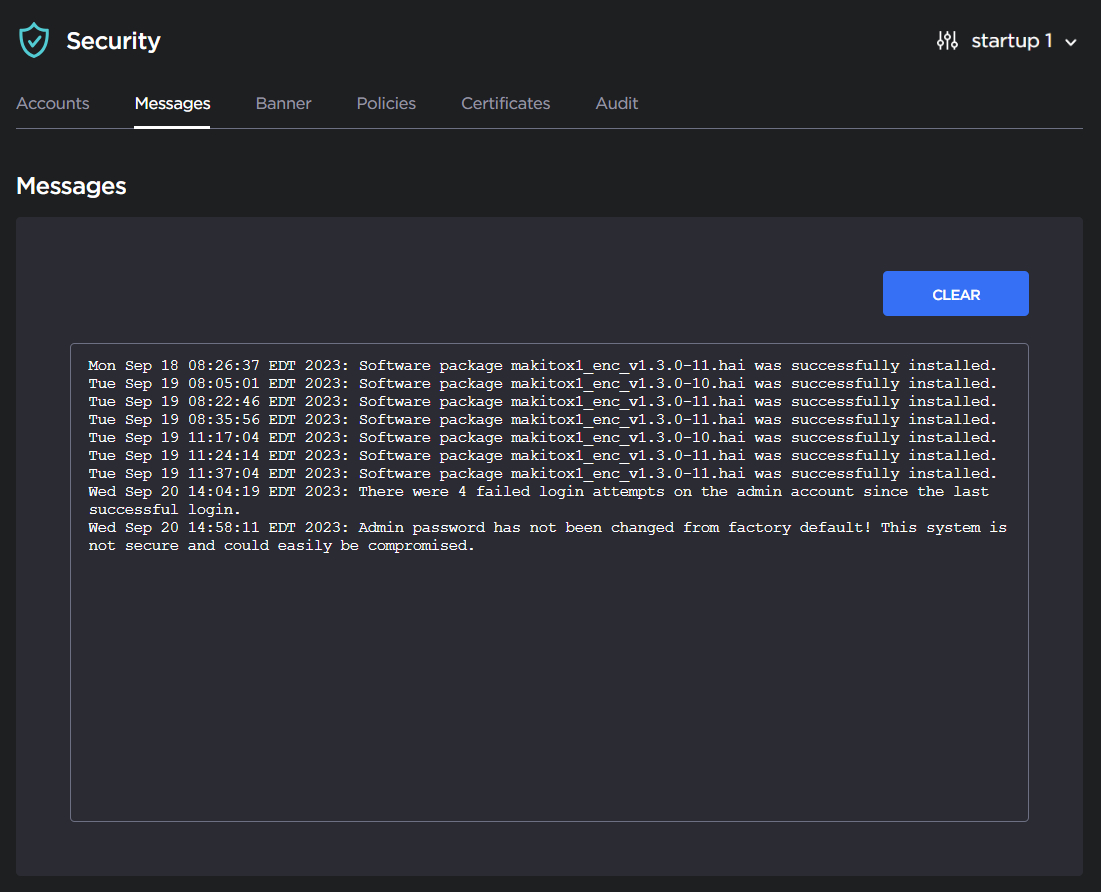
Task: Expand the chevron next to startup 1
Action: pyautogui.click(x=1071, y=42)
